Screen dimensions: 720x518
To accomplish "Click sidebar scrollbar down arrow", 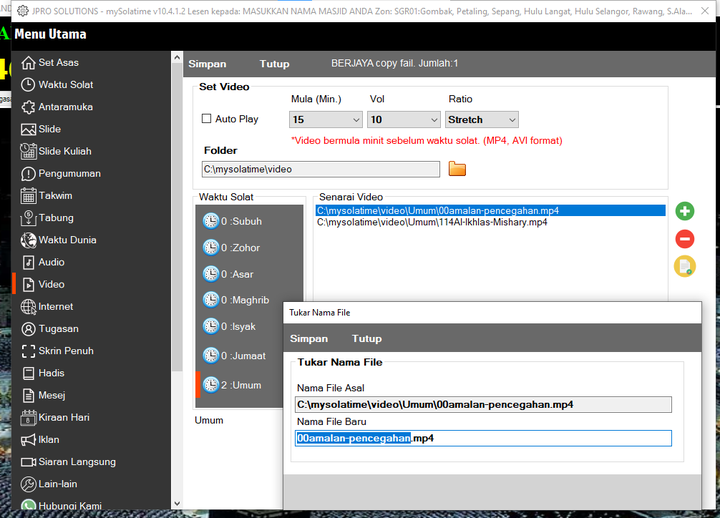I will click(177, 503).
